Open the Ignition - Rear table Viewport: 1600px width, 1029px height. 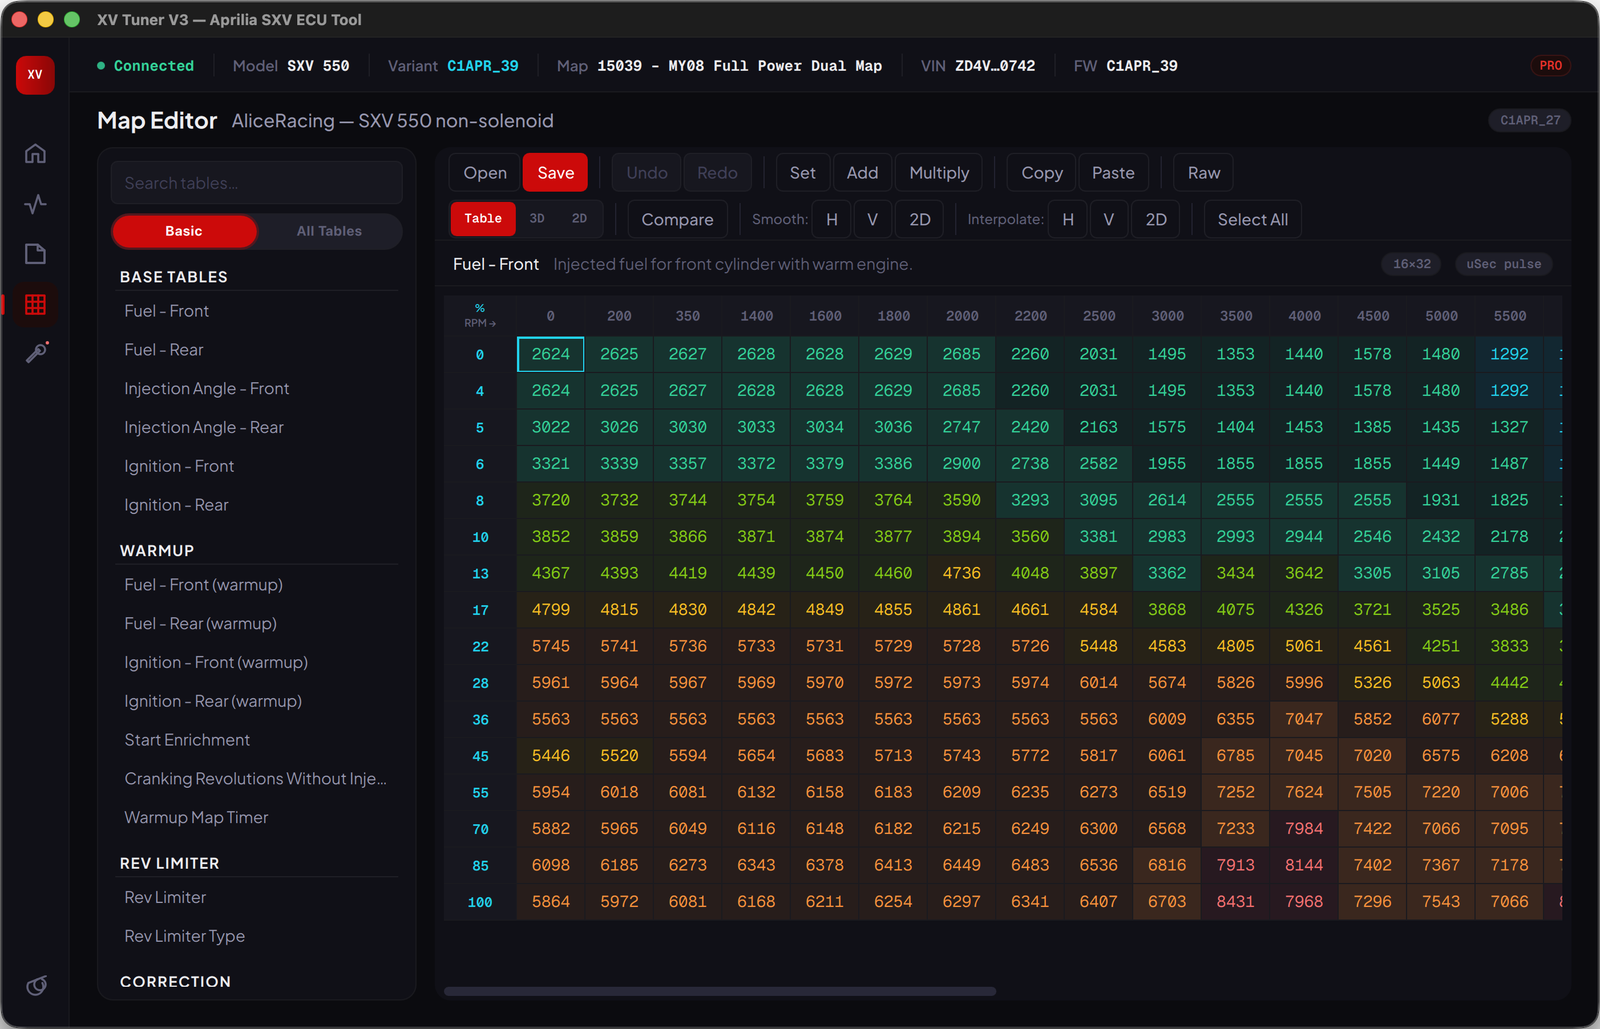click(257, 506)
